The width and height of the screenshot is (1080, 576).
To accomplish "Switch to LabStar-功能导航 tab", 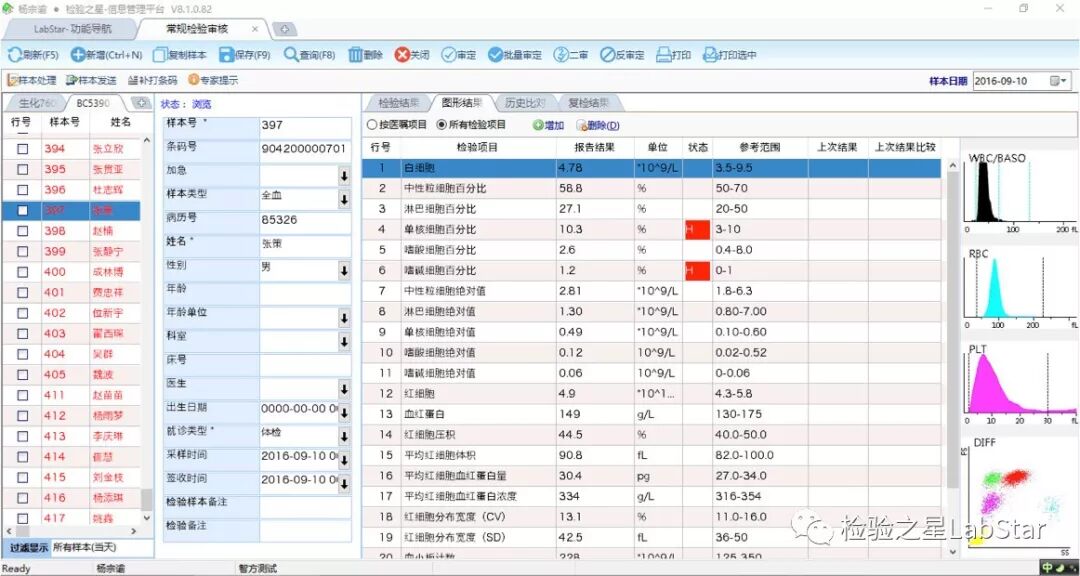I will click(x=72, y=30).
